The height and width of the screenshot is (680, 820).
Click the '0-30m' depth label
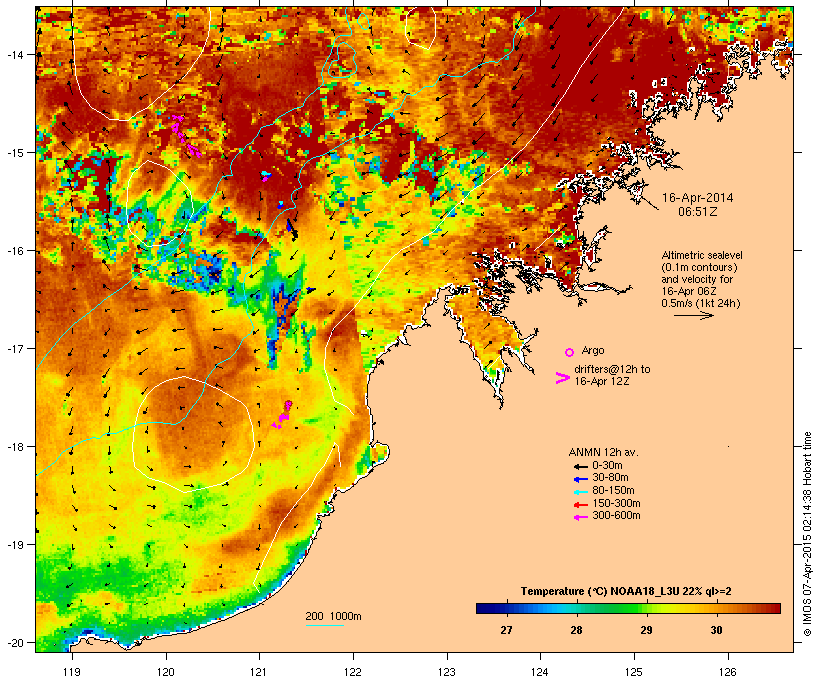(x=607, y=466)
